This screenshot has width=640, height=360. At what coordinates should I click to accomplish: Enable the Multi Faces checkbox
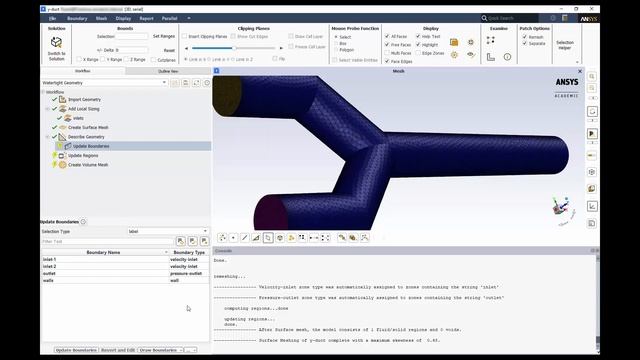click(x=387, y=53)
